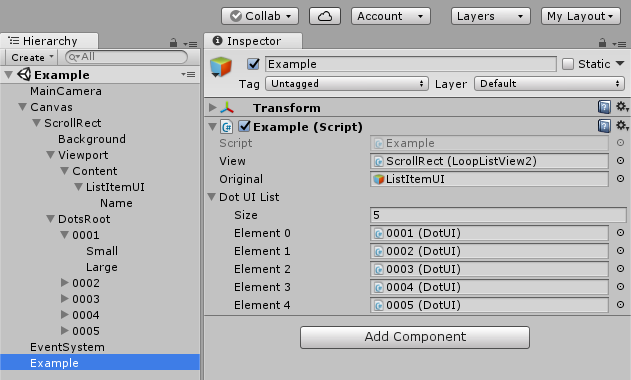The image size is (631, 380).
Task: Toggle the Example (Script) enabled checkbox
Action: [x=244, y=126]
